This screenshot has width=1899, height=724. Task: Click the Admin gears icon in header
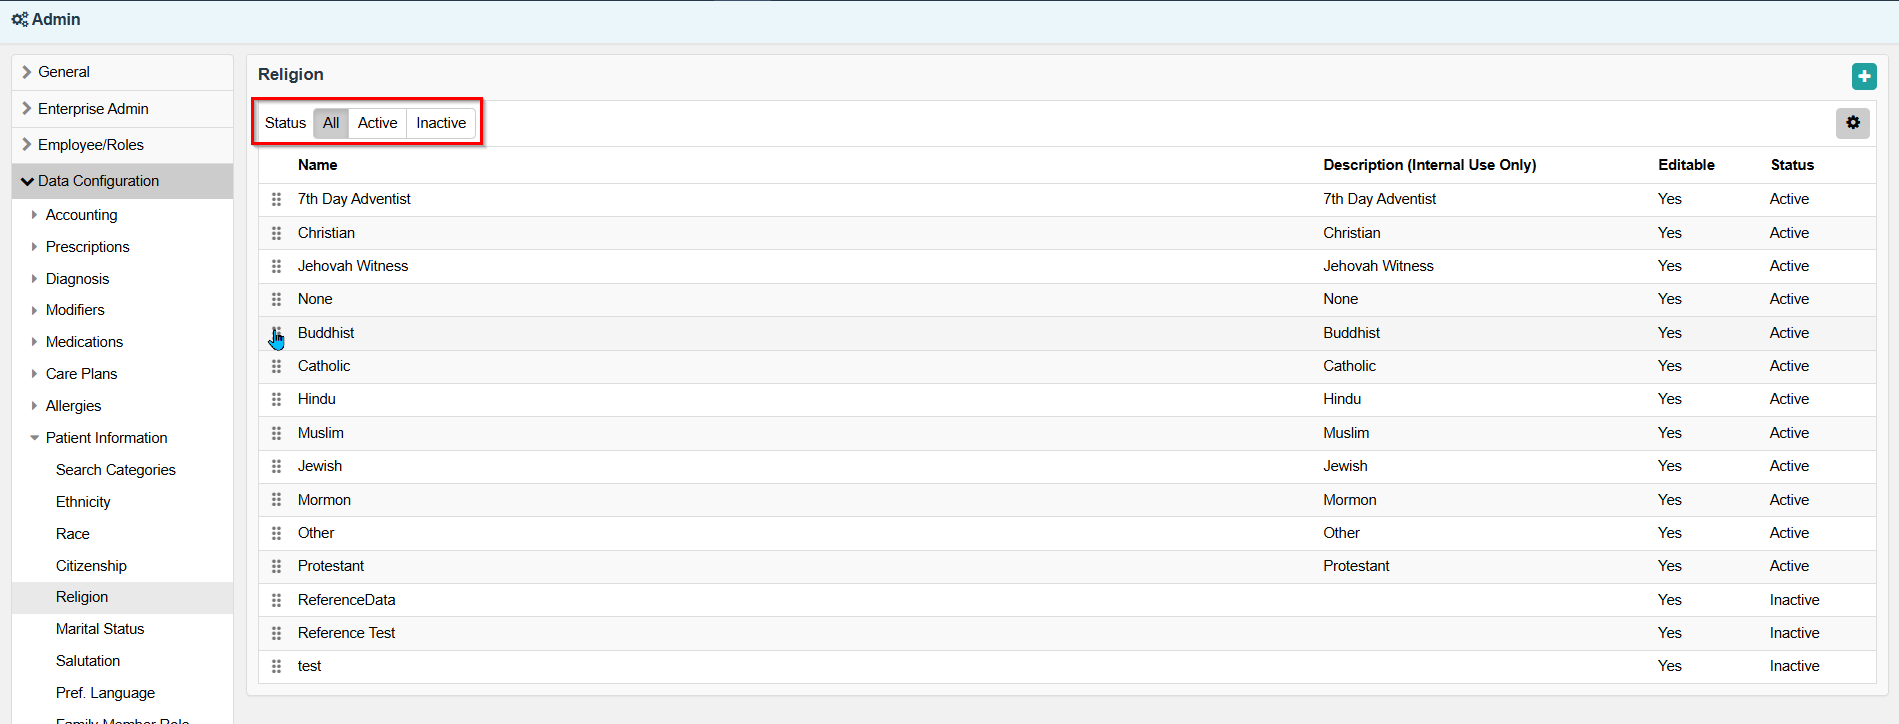coord(19,20)
